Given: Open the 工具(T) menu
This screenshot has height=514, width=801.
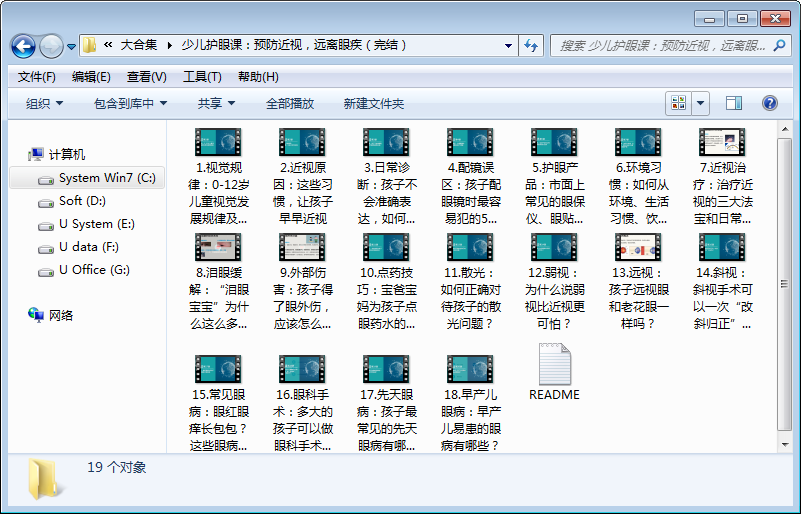Looking at the screenshot, I should (202, 77).
